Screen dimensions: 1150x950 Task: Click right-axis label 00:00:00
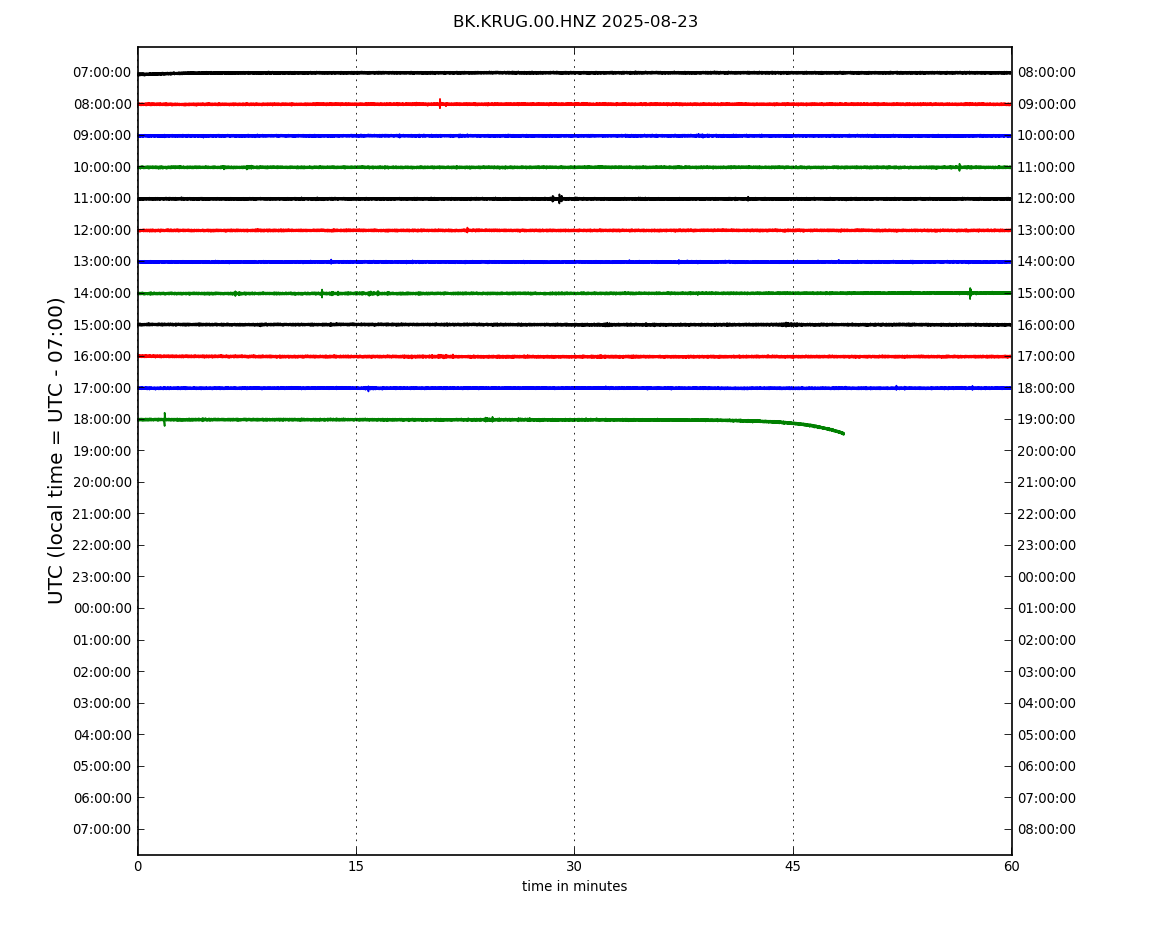[x=1047, y=577]
